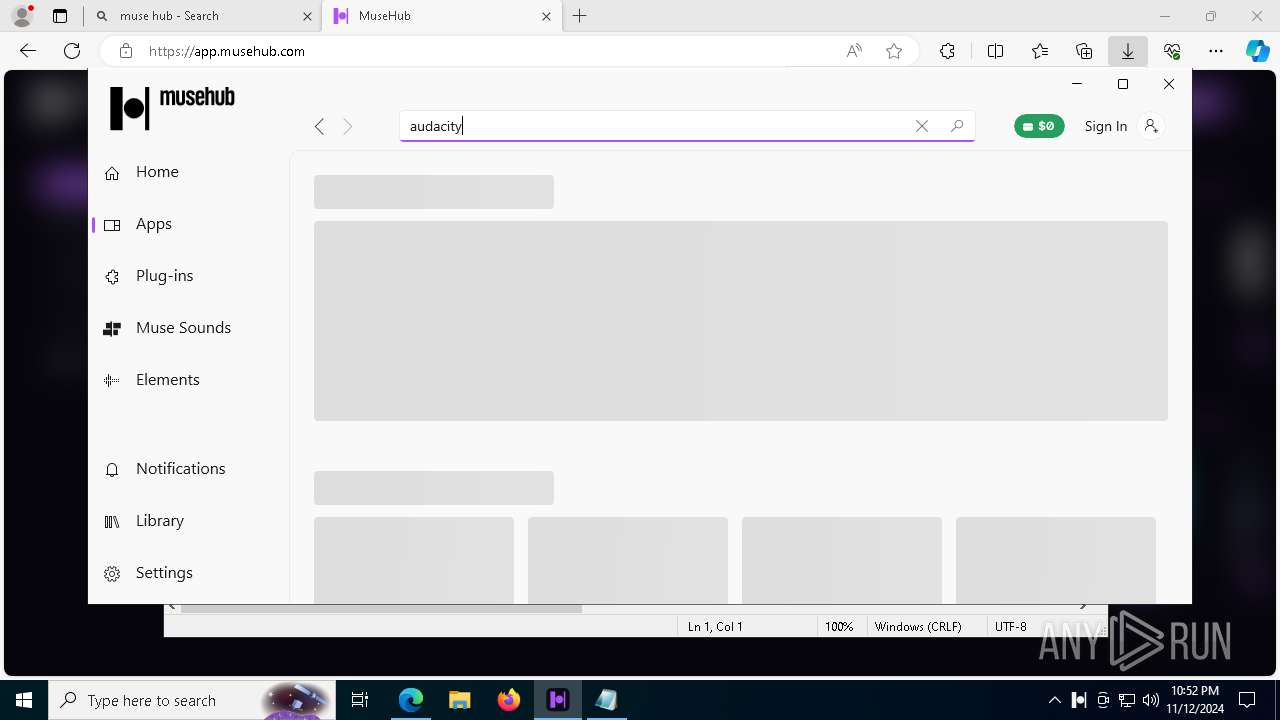Navigate forward with MuseHub forward arrow
The height and width of the screenshot is (720, 1280).
click(x=348, y=126)
